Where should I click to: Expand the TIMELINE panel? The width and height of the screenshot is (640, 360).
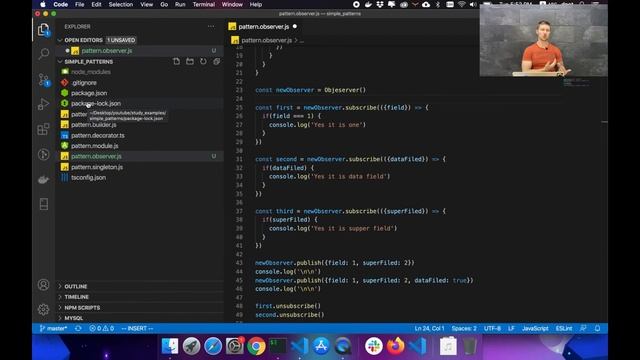tap(76, 297)
